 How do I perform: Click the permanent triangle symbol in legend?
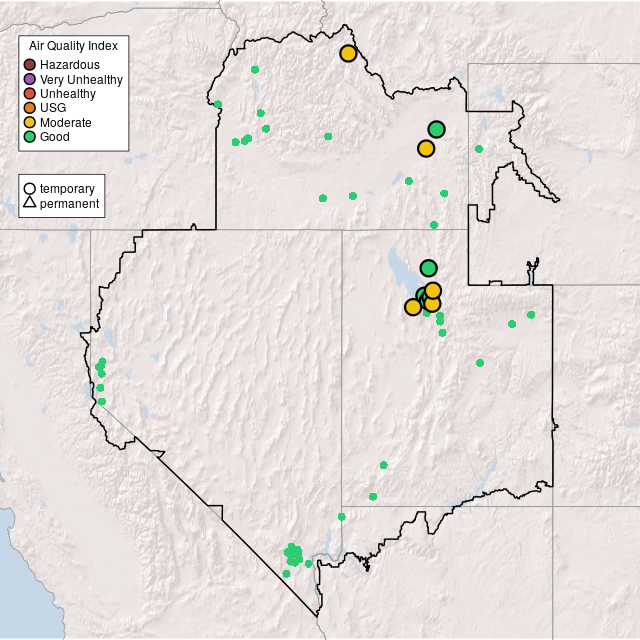coord(30,203)
